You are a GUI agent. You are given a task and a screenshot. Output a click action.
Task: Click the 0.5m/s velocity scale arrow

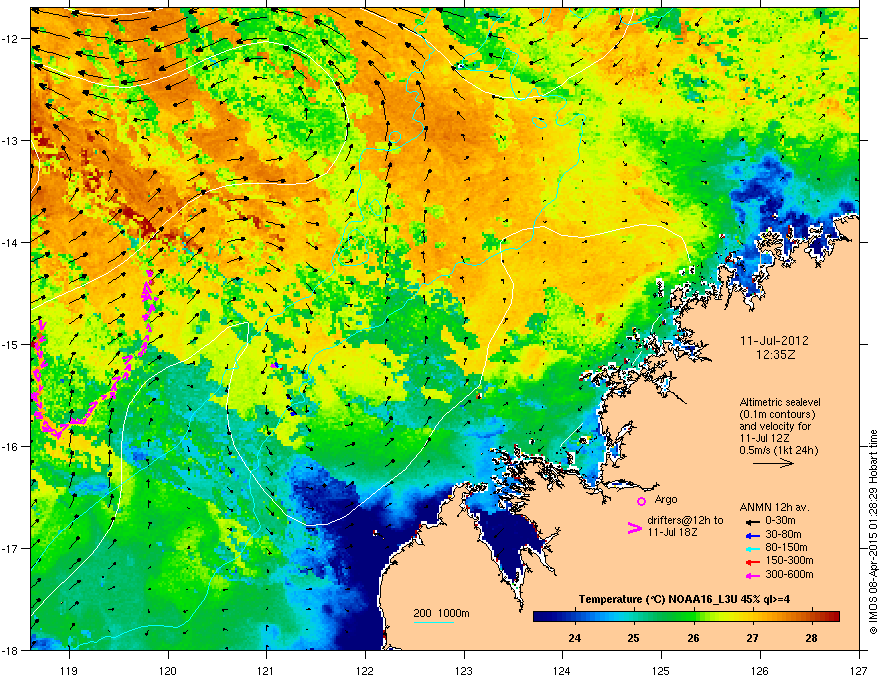coord(773,463)
